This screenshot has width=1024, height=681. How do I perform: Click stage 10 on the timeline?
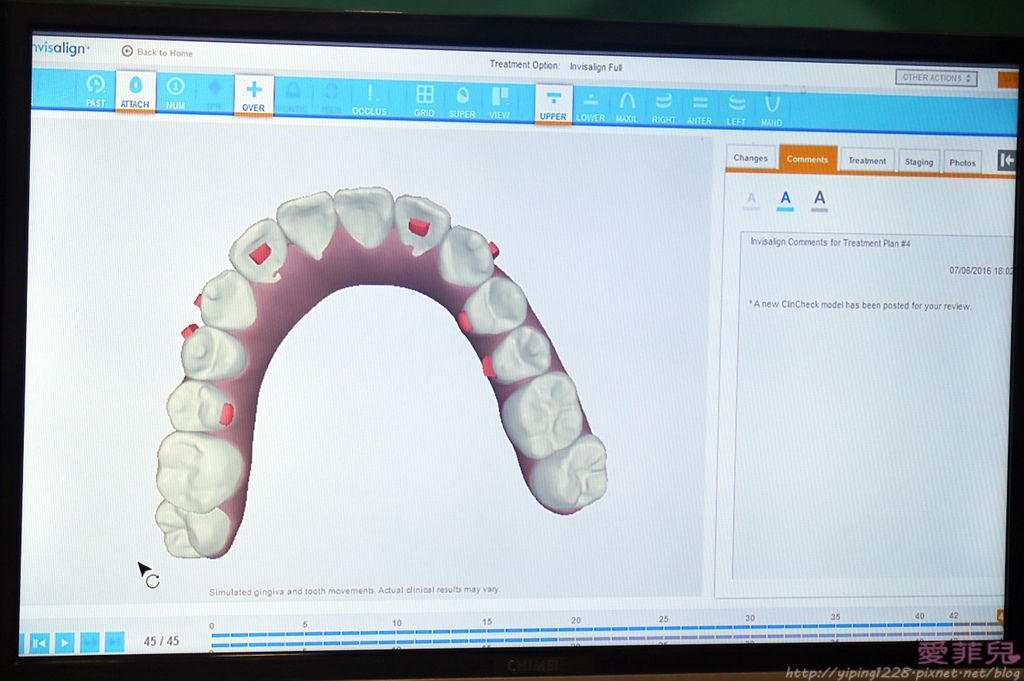click(x=397, y=624)
